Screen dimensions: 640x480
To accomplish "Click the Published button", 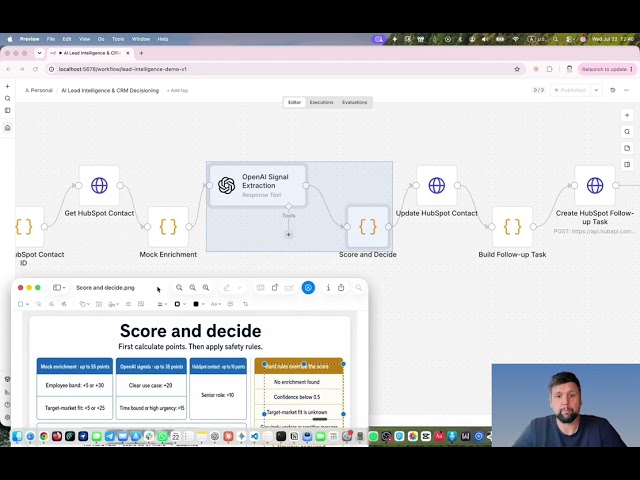I will pos(570,90).
